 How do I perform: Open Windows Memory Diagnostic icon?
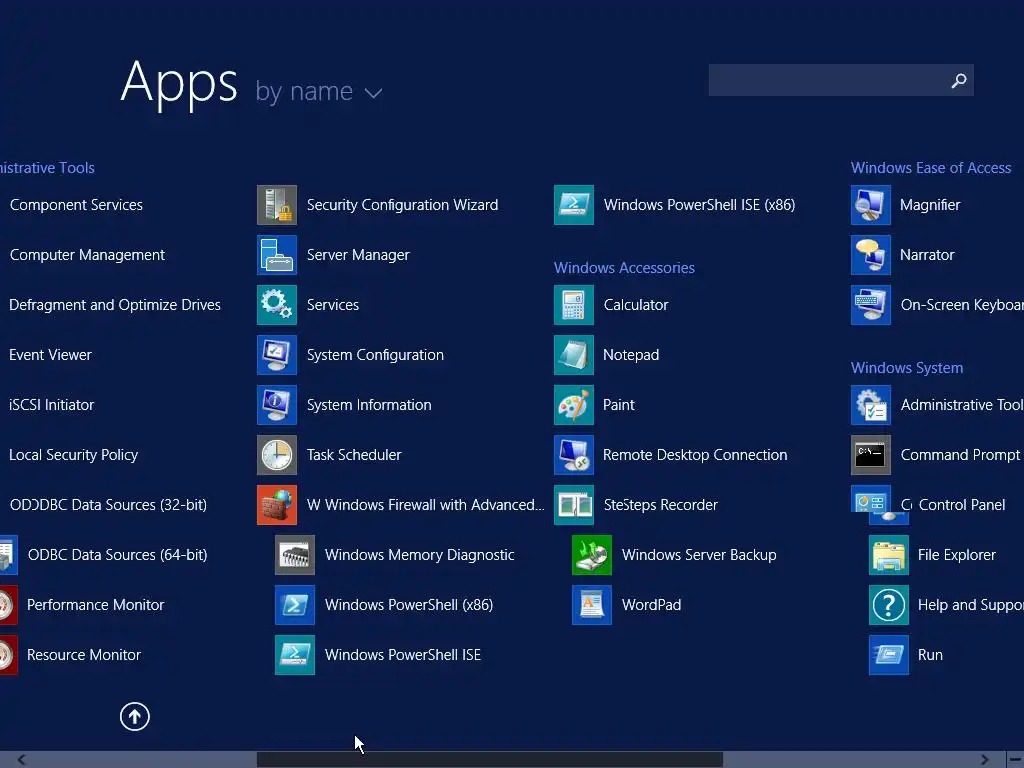[x=295, y=555]
